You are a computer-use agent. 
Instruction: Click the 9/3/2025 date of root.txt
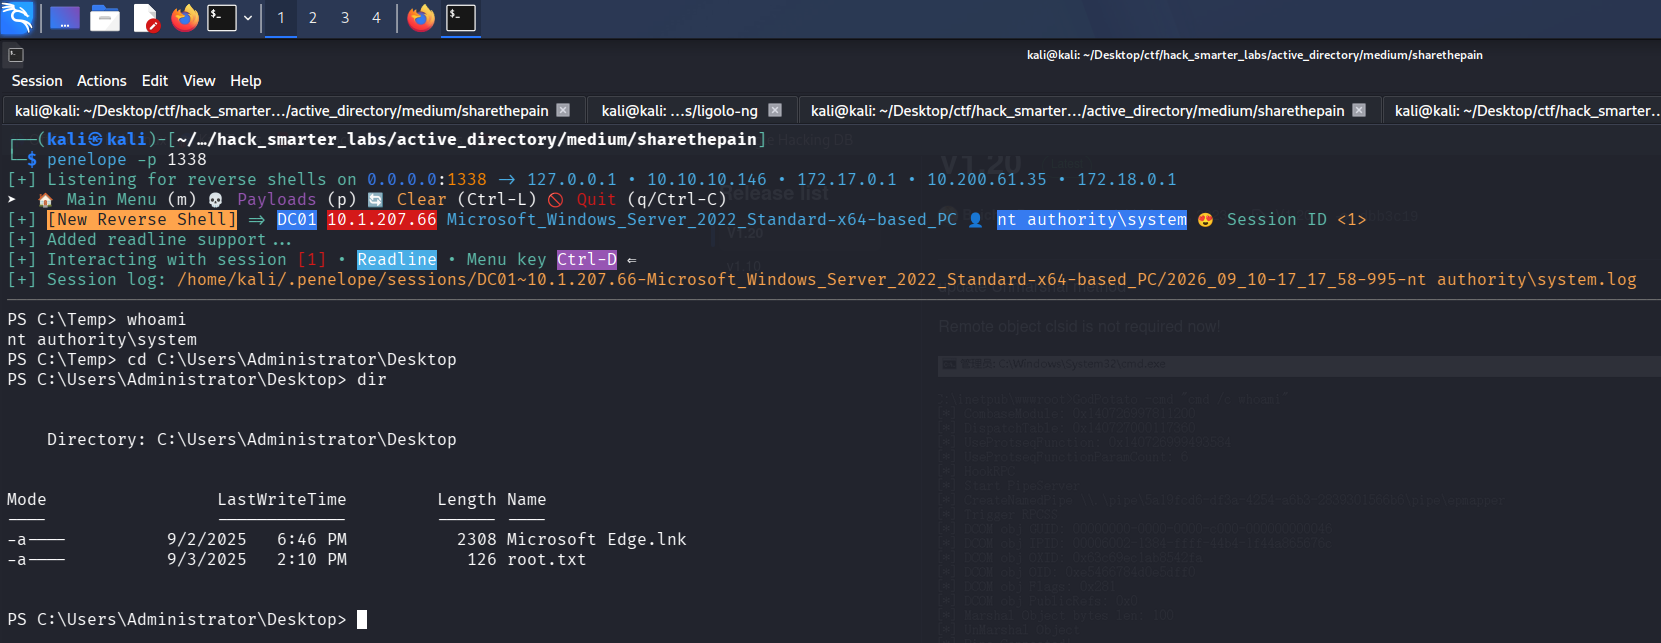tap(207, 560)
